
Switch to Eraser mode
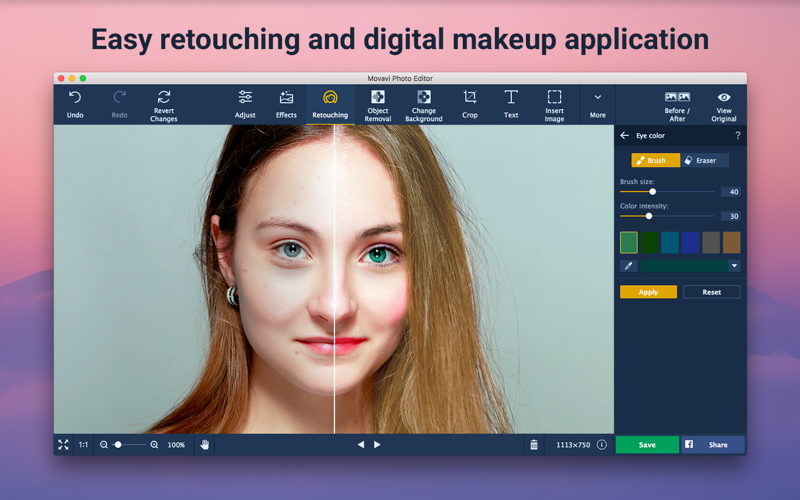(x=704, y=160)
